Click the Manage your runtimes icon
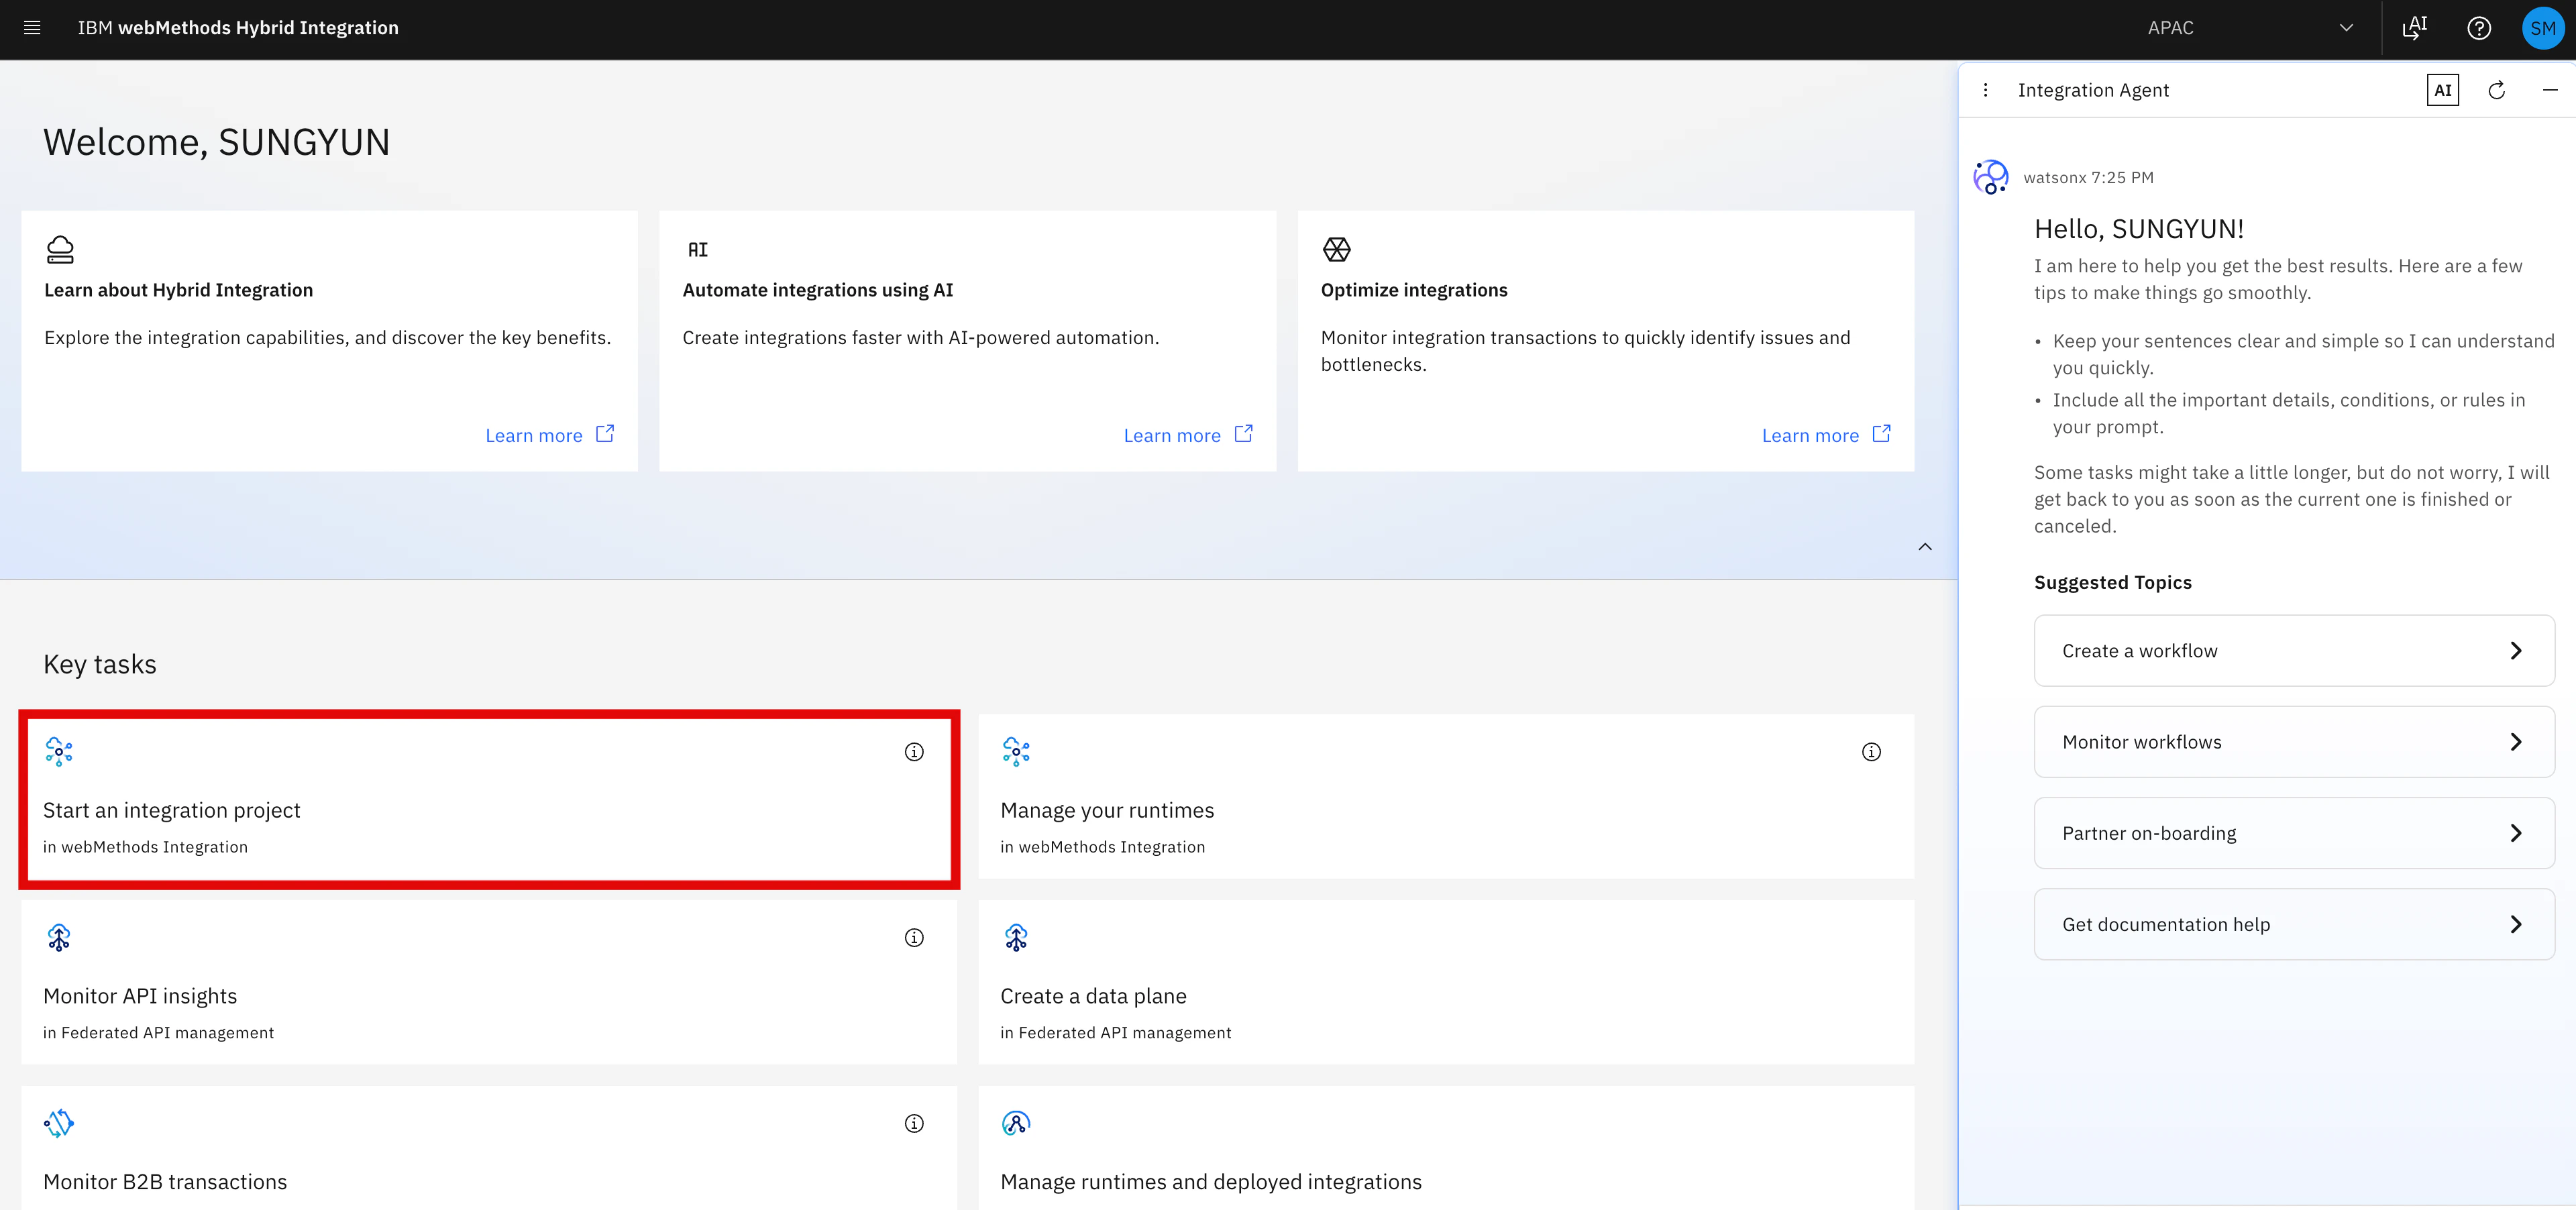Image resolution: width=2576 pixels, height=1210 pixels. 1016,752
